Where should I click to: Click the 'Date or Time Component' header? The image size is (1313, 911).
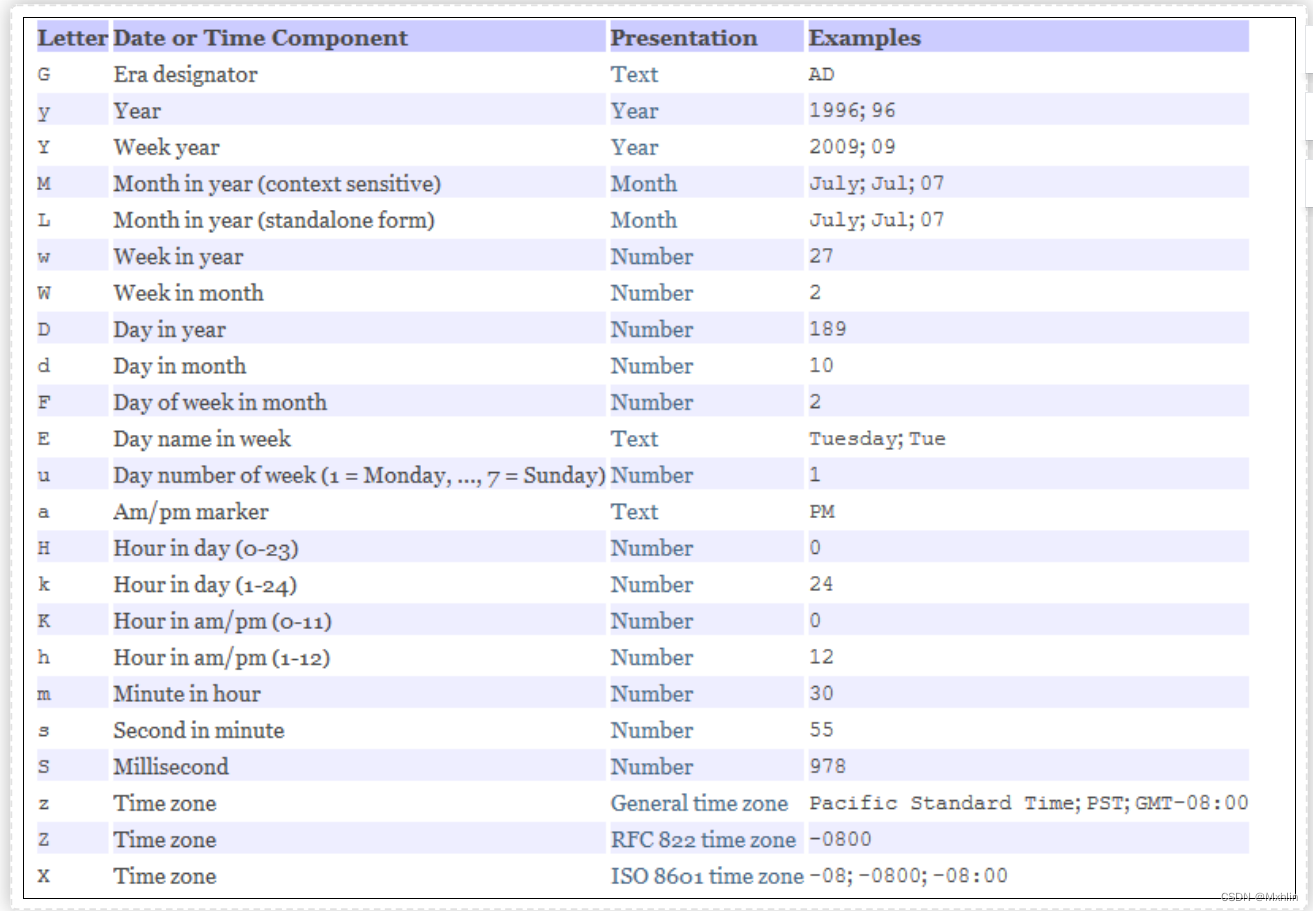pyautogui.click(x=260, y=38)
